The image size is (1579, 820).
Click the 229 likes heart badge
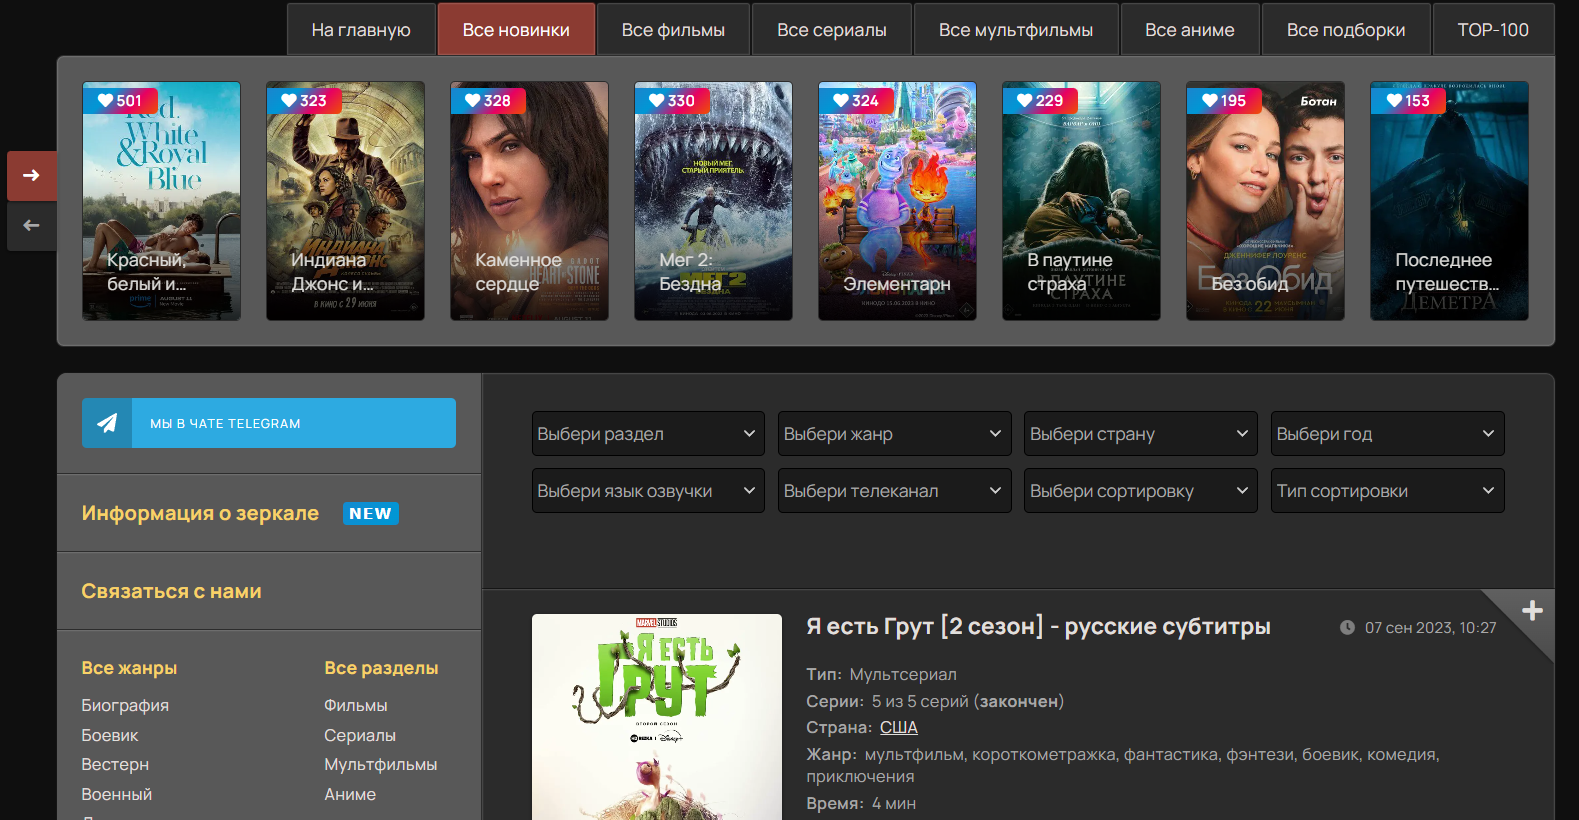pos(1040,101)
